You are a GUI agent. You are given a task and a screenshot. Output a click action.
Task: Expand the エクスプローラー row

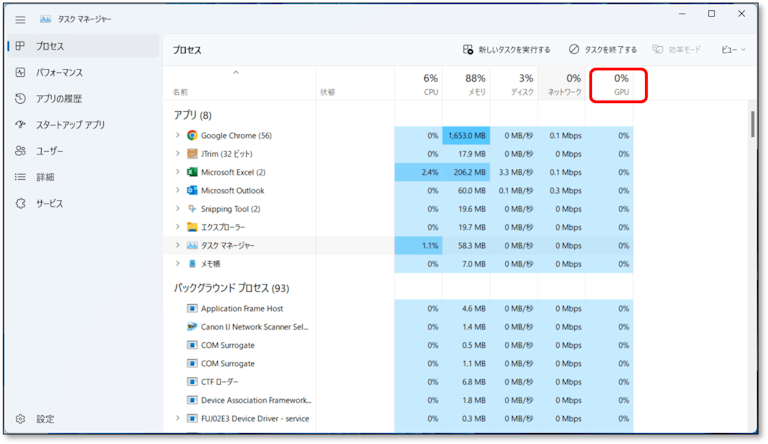click(x=178, y=227)
